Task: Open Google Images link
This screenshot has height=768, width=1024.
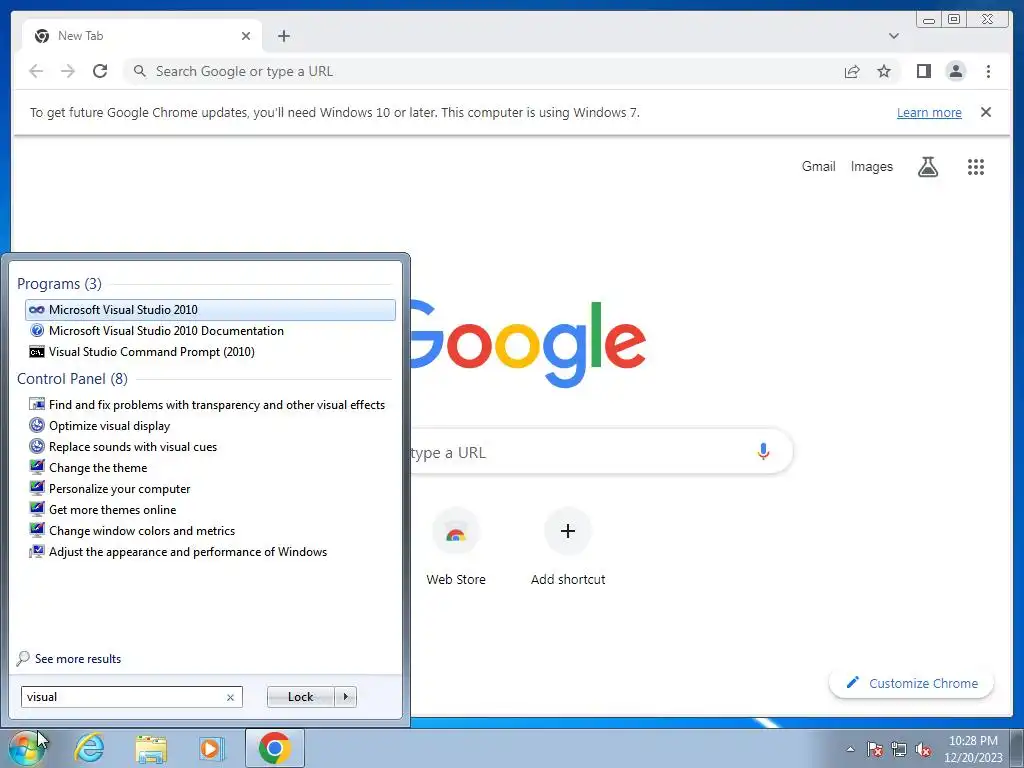Action: point(871,167)
